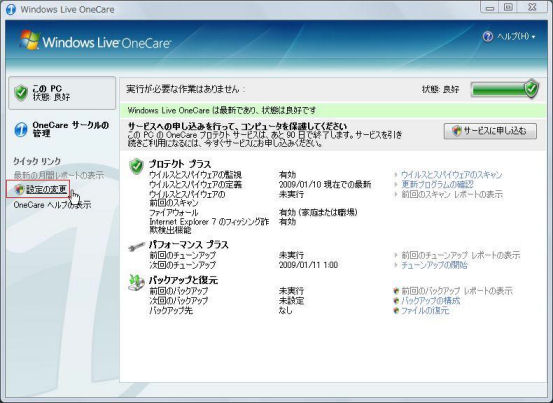Open OneCare ヘルプの表示 link
This screenshot has width=553, height=403.
(x=52, y=205)
